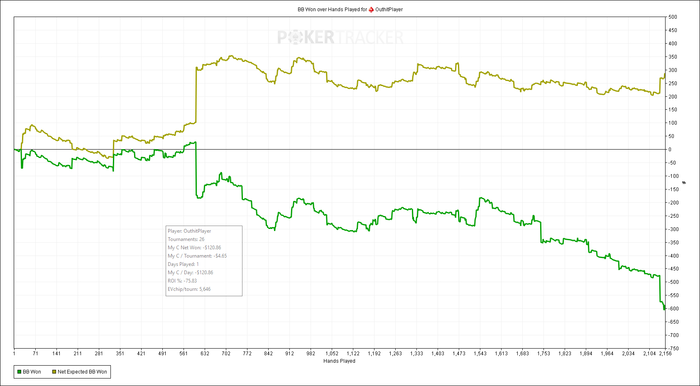
Task: Click the green line's sharp drop after hand 561
Action: coord(196,170)
